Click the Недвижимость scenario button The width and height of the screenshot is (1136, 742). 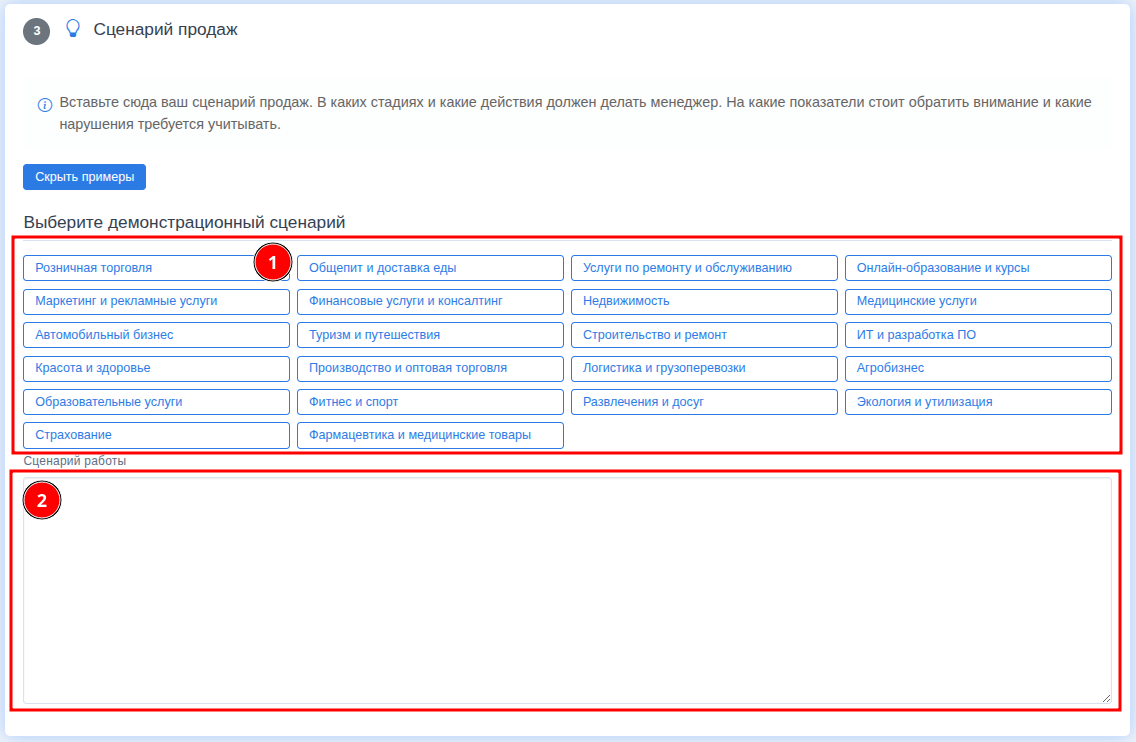pos(704,301)
